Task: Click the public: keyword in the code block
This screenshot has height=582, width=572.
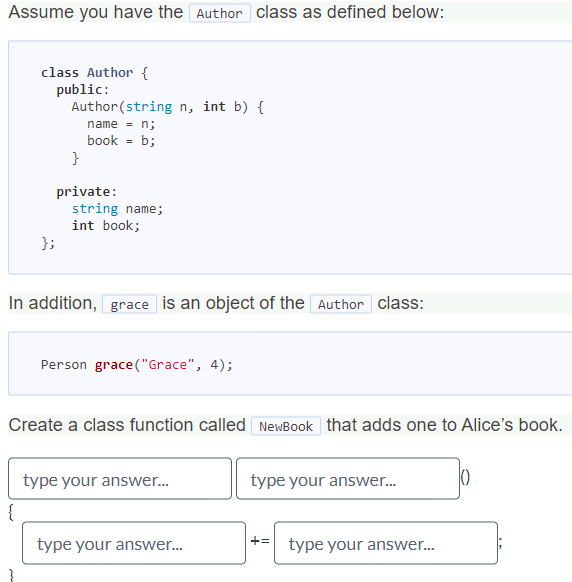Action: click(x=82, y=90)
